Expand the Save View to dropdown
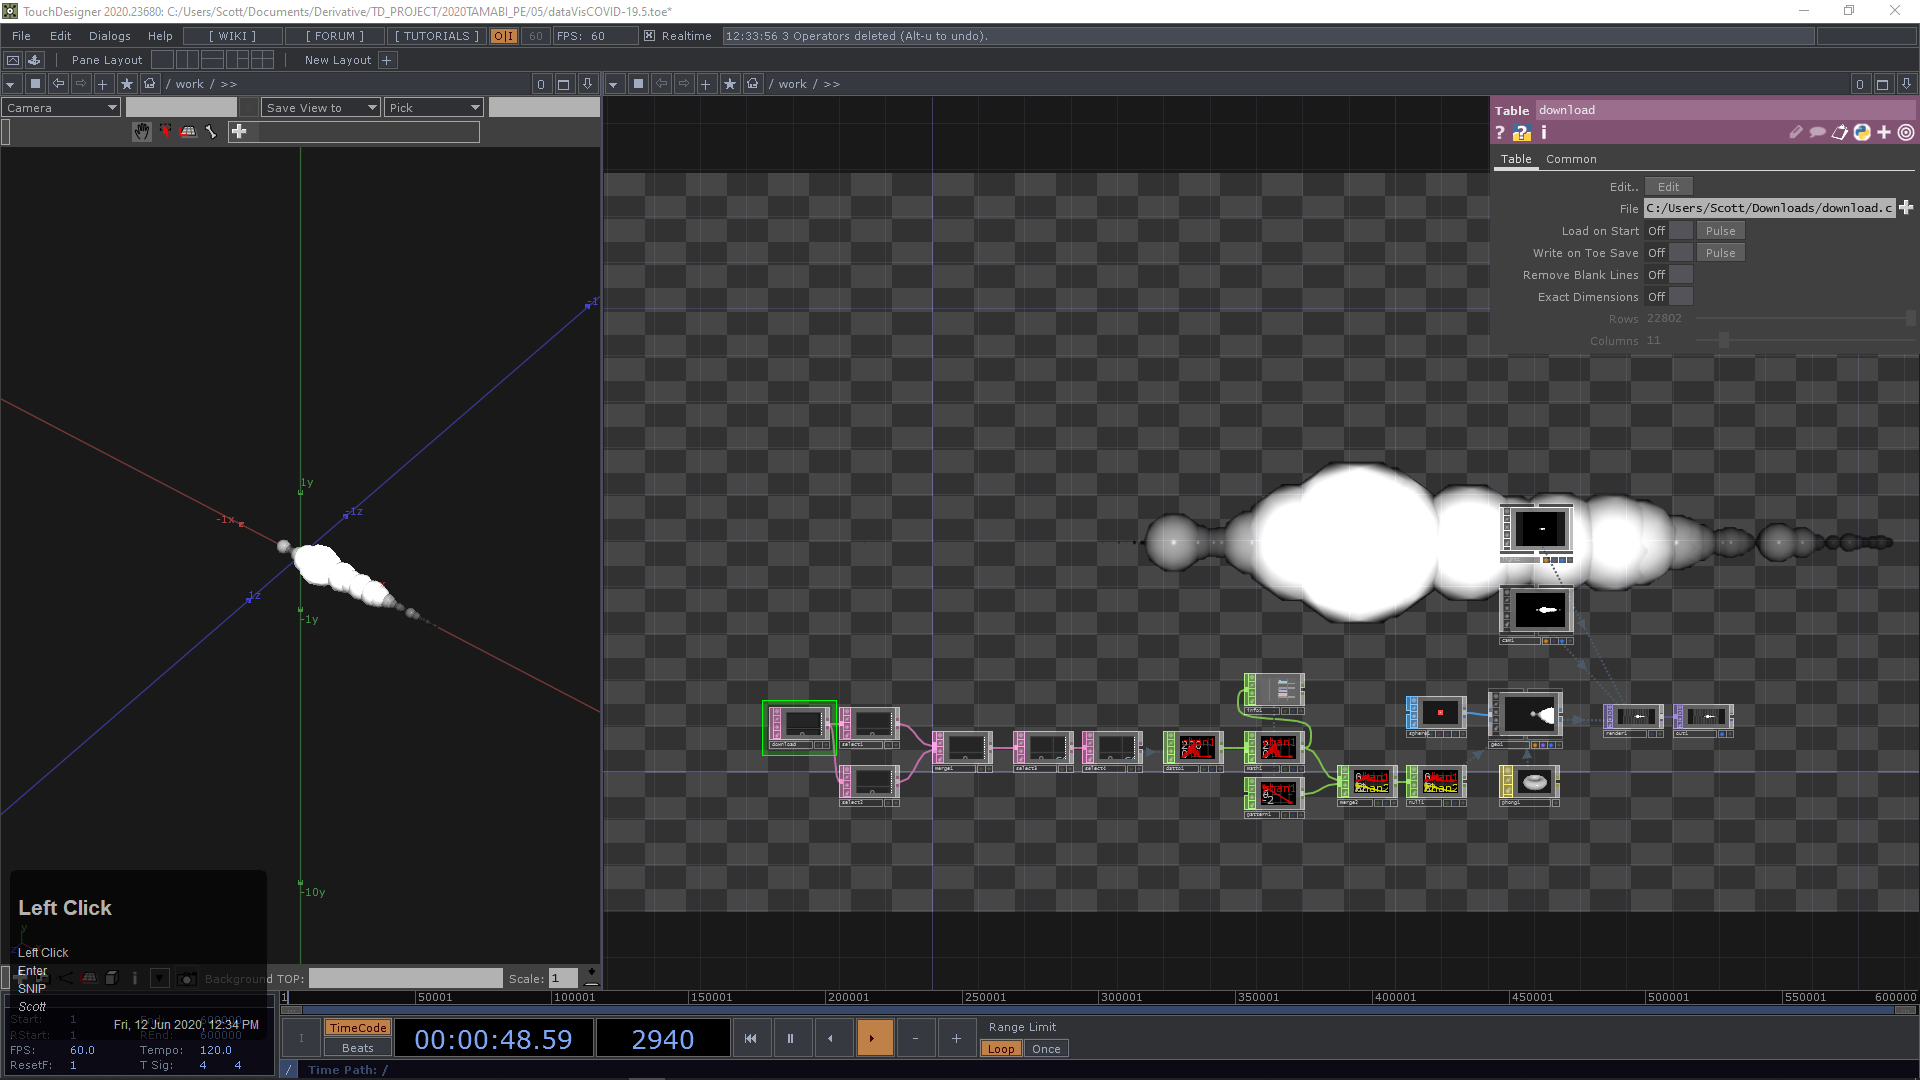The width and height of the screenshot is (1920, 1080). [x=321, y=108]
